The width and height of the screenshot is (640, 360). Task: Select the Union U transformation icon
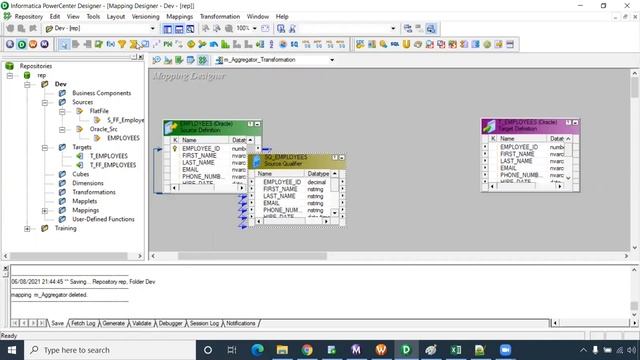click(406, 44)
